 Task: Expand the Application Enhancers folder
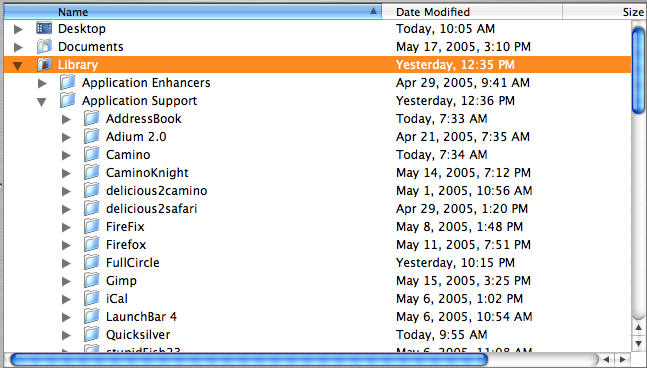click(x=42, y=83)
